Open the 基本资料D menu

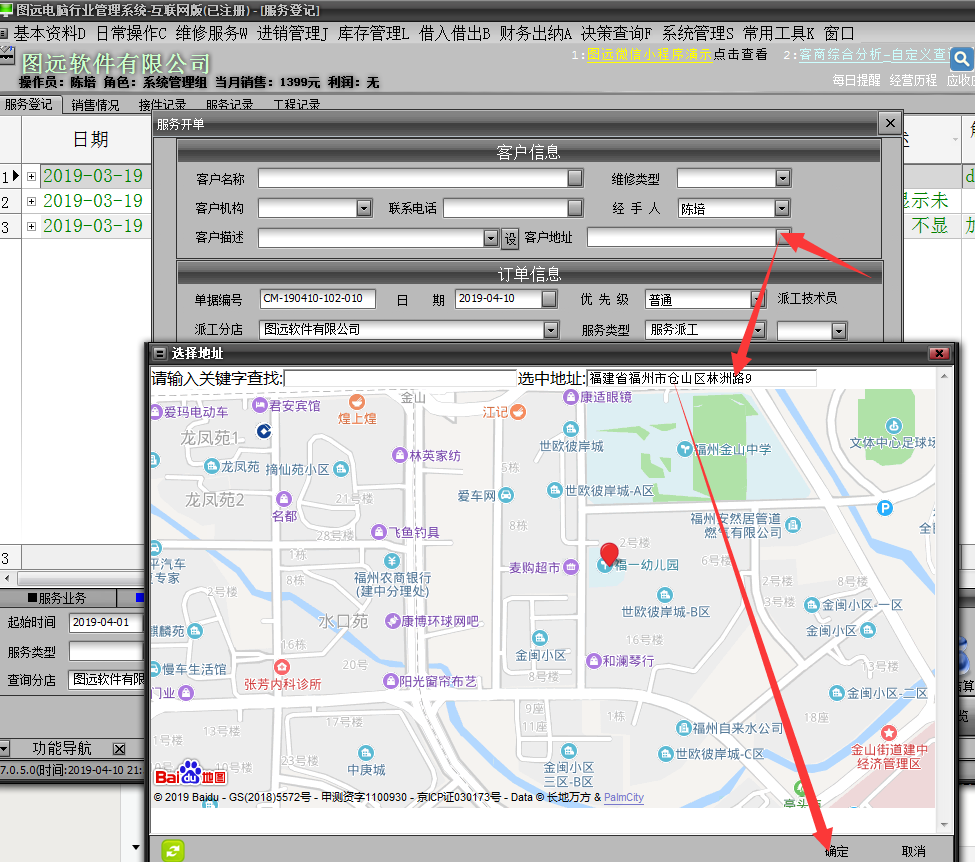click(x=50, y=34)
